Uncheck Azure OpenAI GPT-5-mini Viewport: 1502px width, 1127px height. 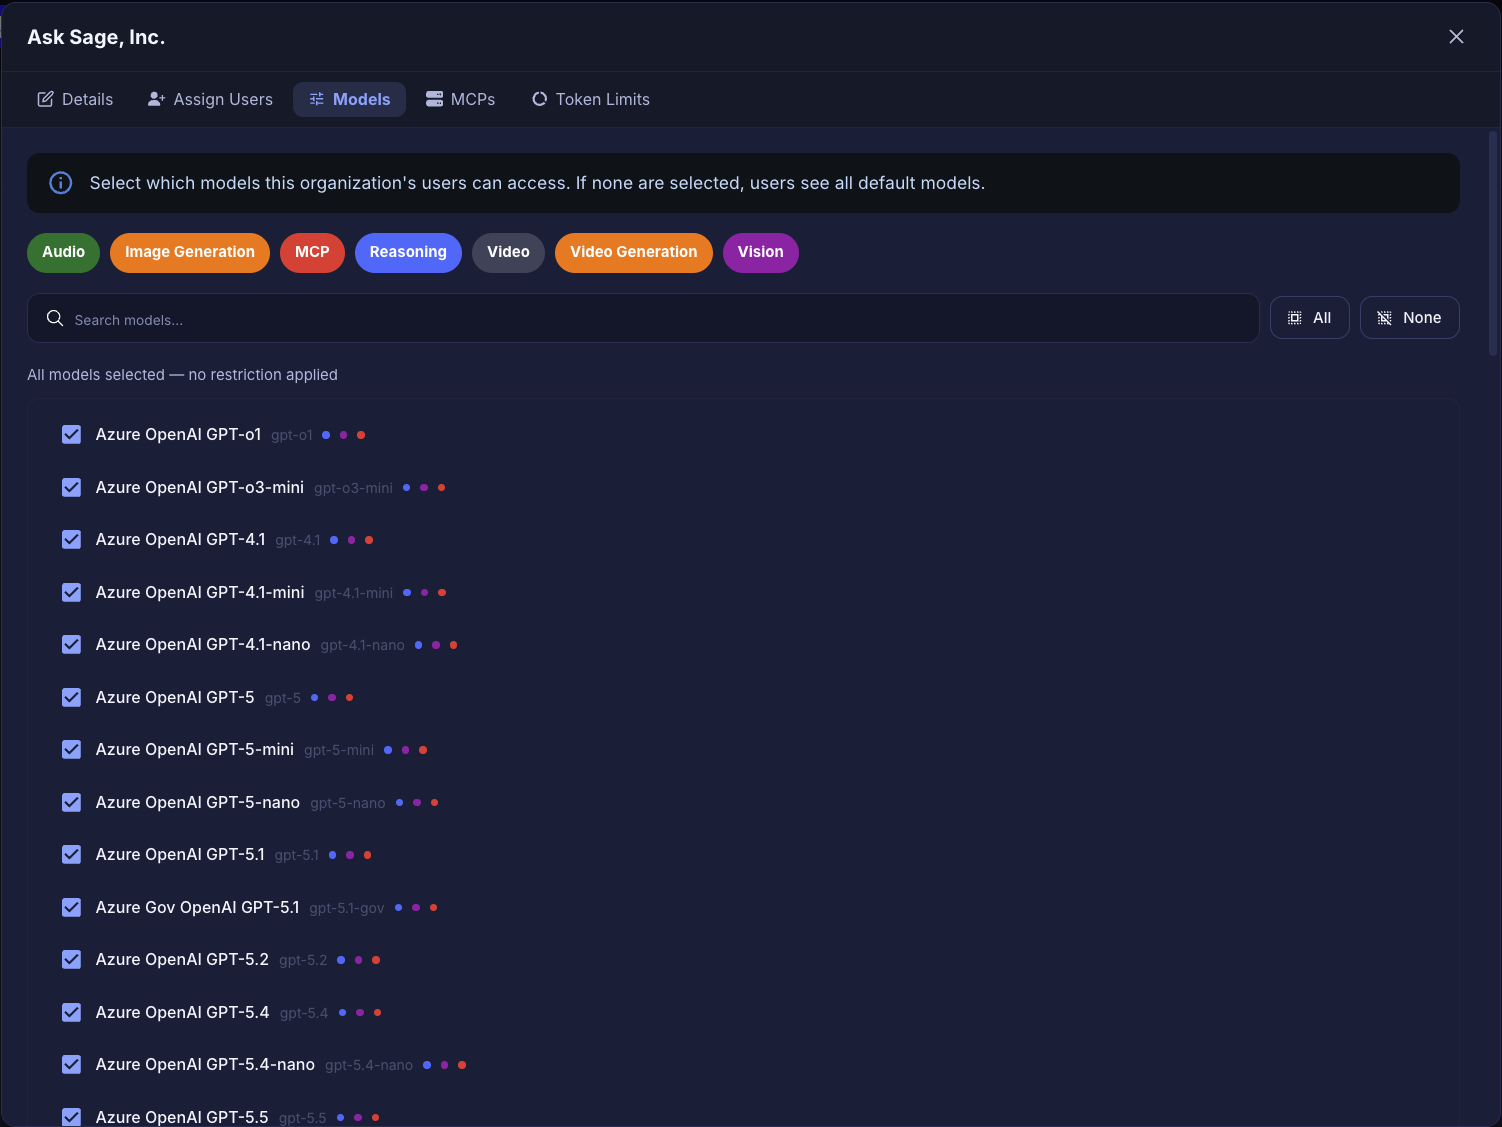(71, 749)
